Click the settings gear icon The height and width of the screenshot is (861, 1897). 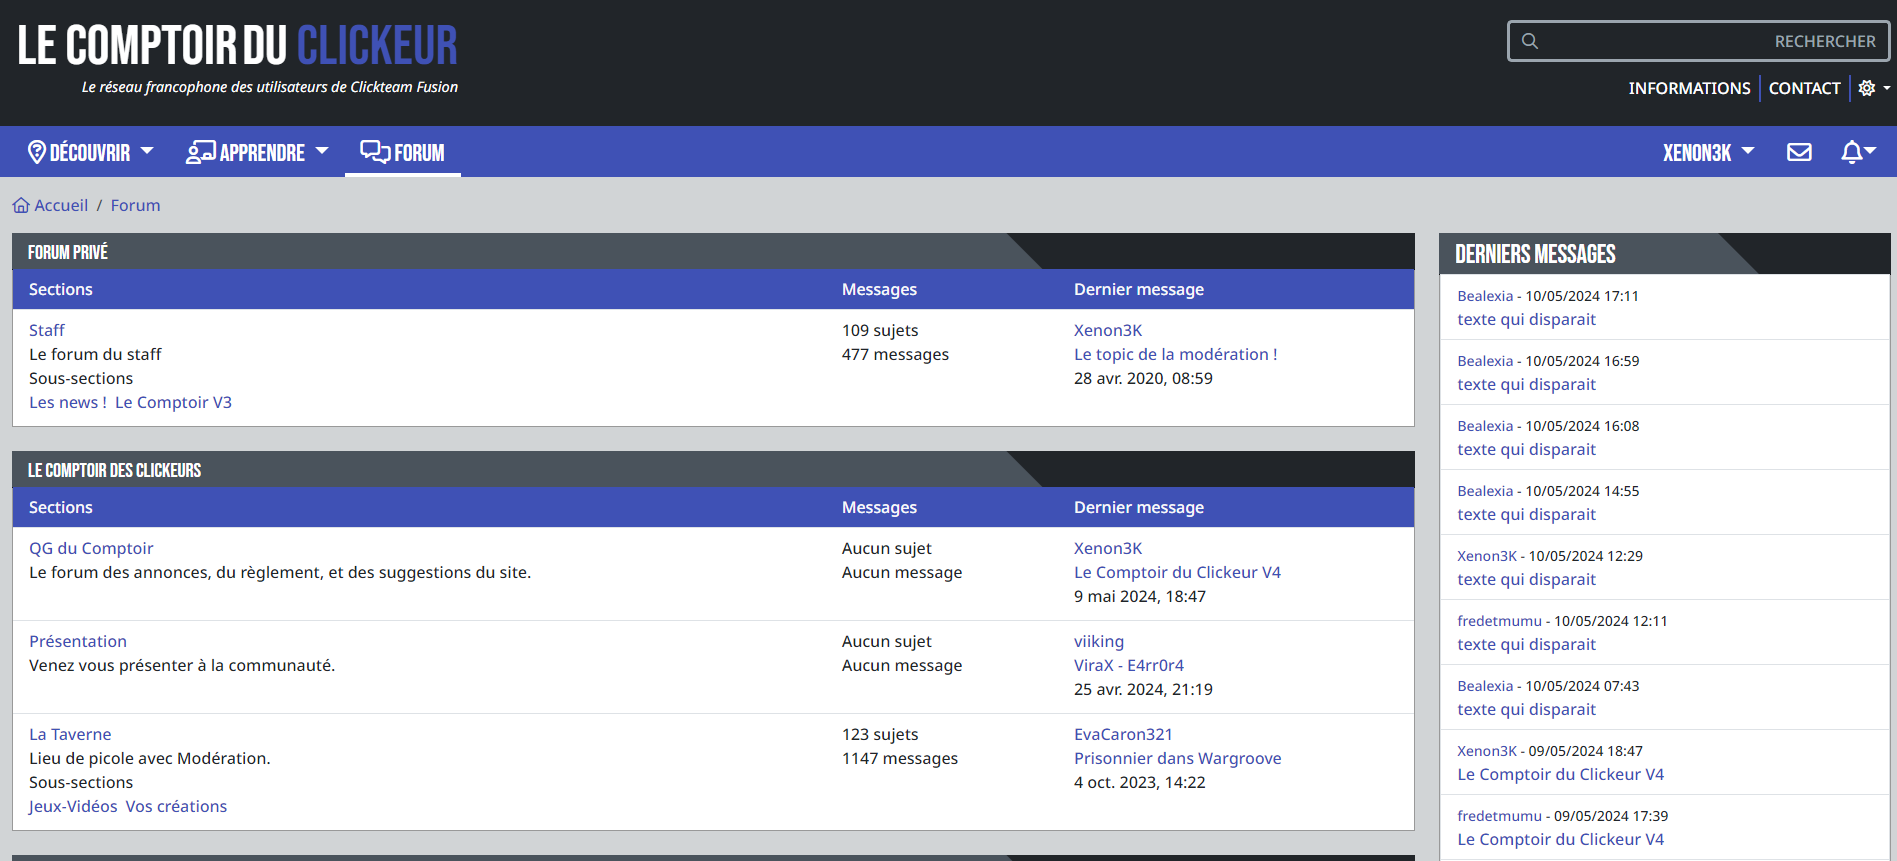click(1866, 88)
